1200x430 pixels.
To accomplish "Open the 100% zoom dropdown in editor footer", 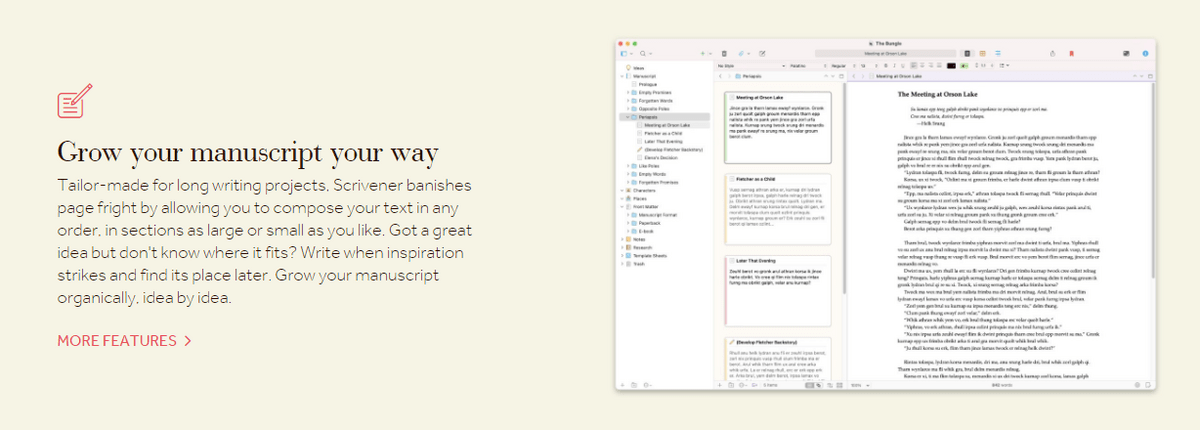I will (x=860, y=384).
